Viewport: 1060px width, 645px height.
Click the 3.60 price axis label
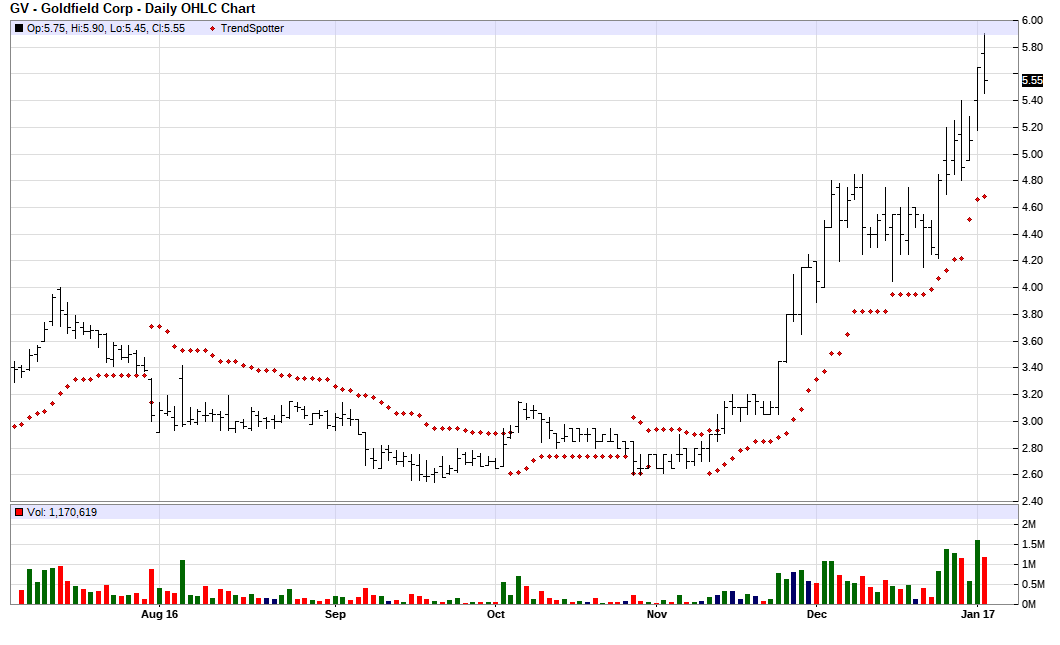point(1032,341)
